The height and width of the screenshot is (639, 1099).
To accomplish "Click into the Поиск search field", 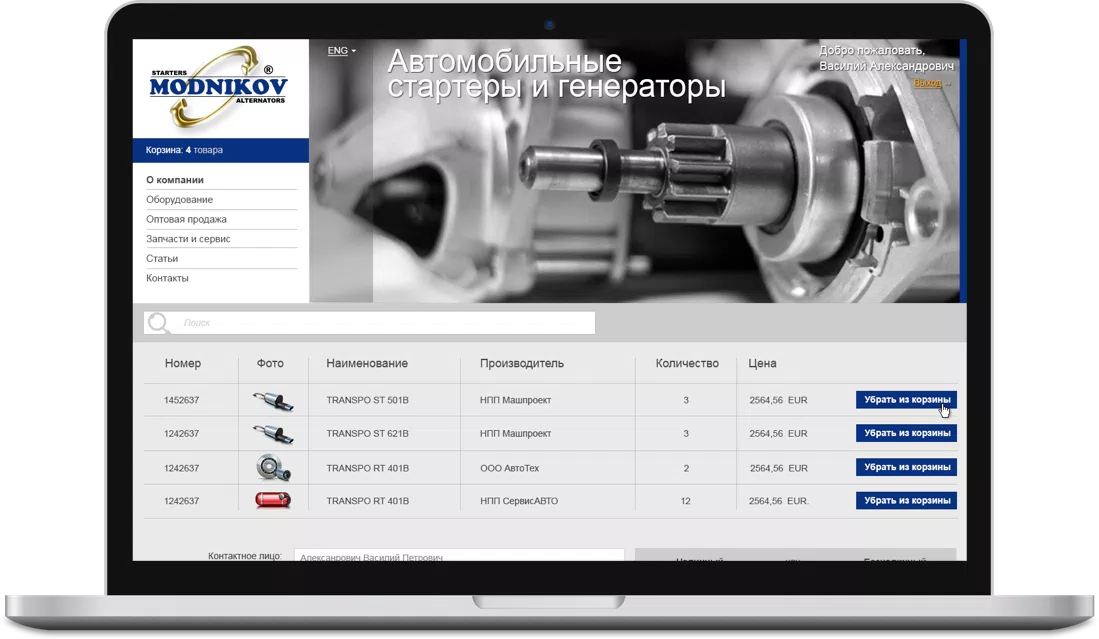I will 369,323.
